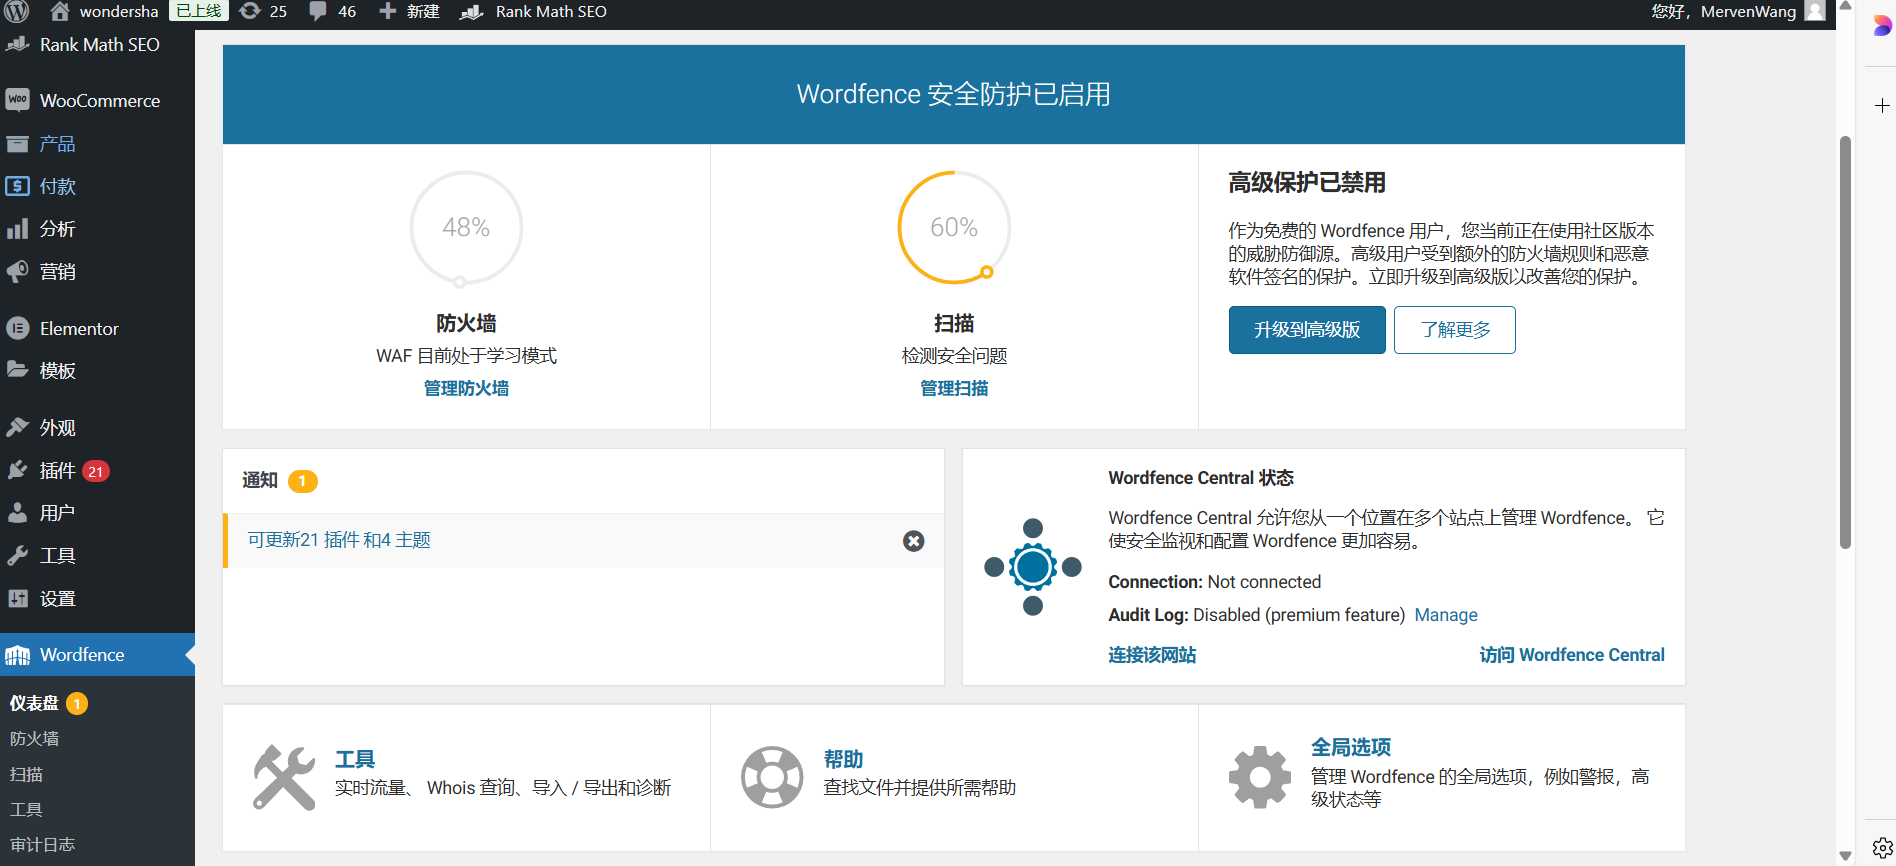
Task: Click the page vertical scrollbar
Action: [1845, 342]
